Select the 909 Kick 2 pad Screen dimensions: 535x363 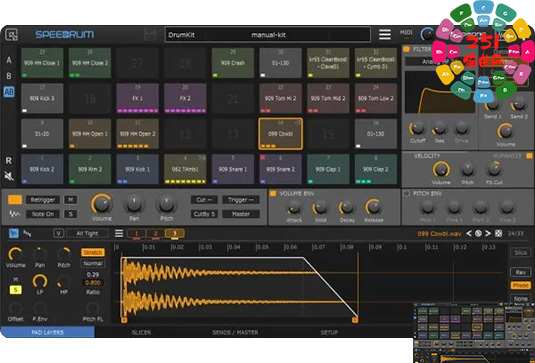click(42, 169)
